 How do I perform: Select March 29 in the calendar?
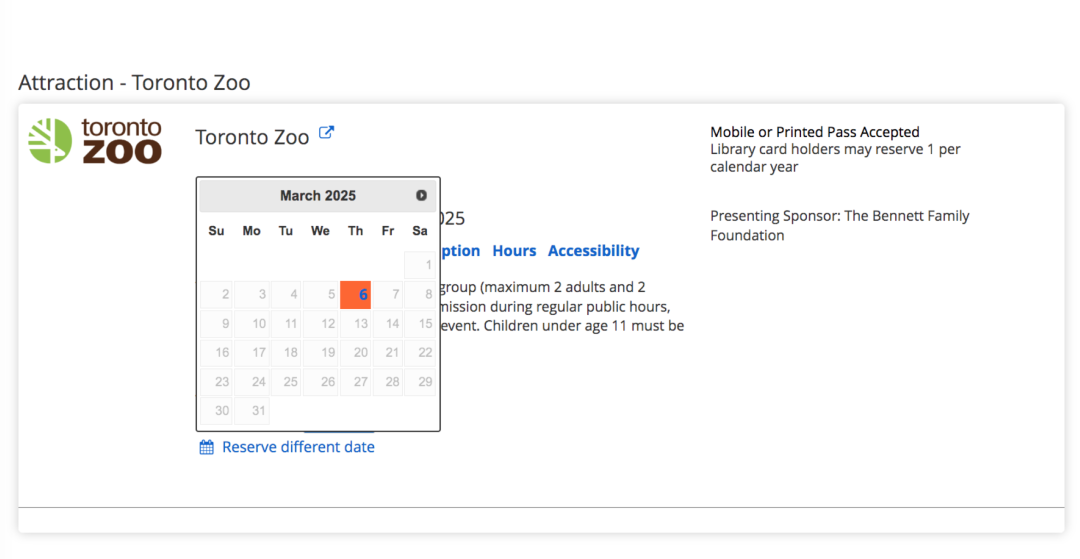419,381
